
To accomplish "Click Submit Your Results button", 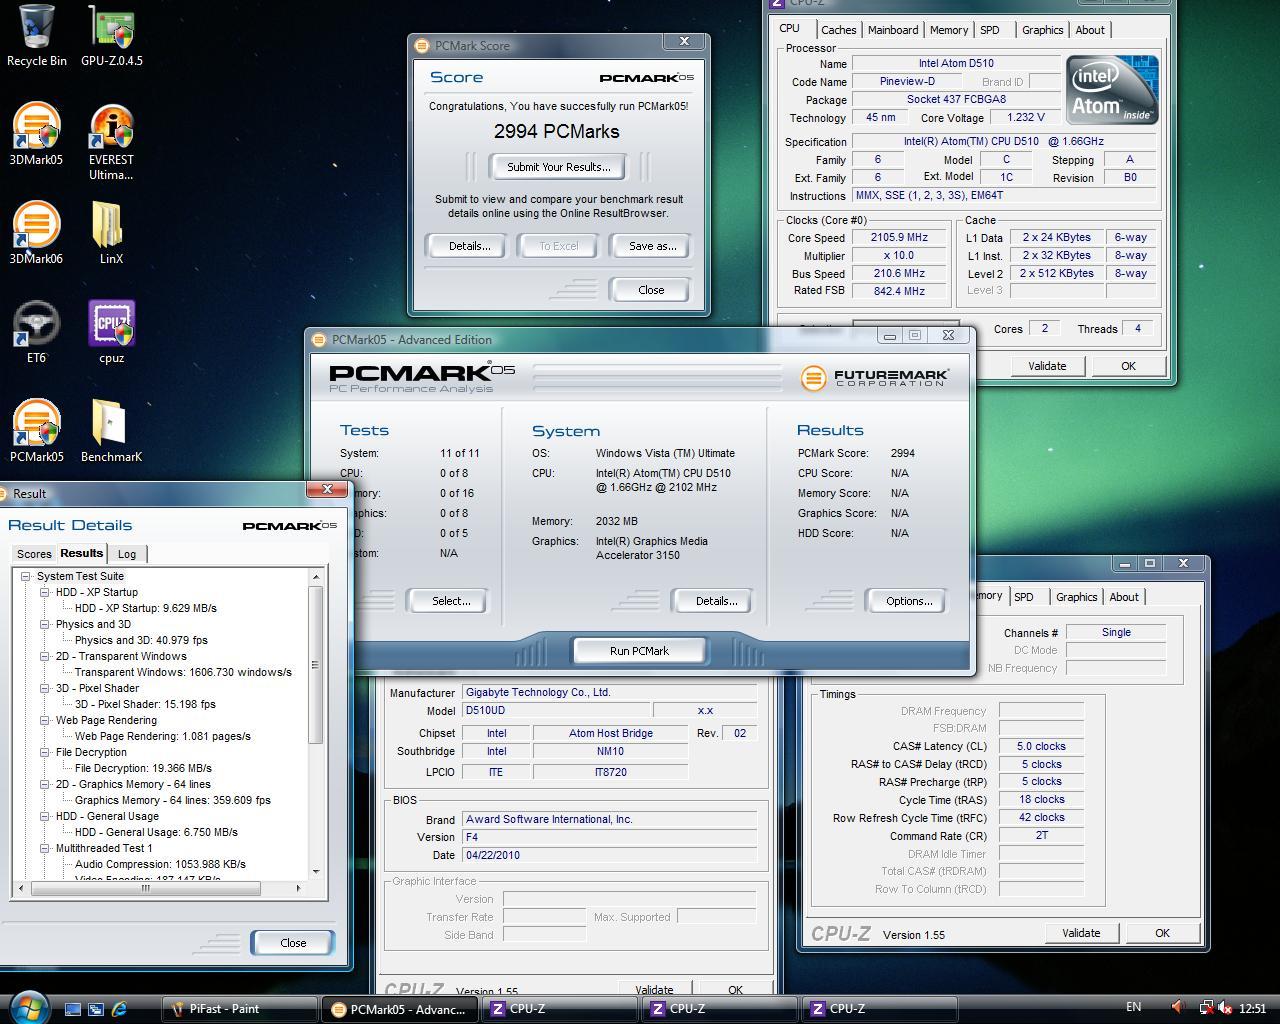I will tap(558, 167).
